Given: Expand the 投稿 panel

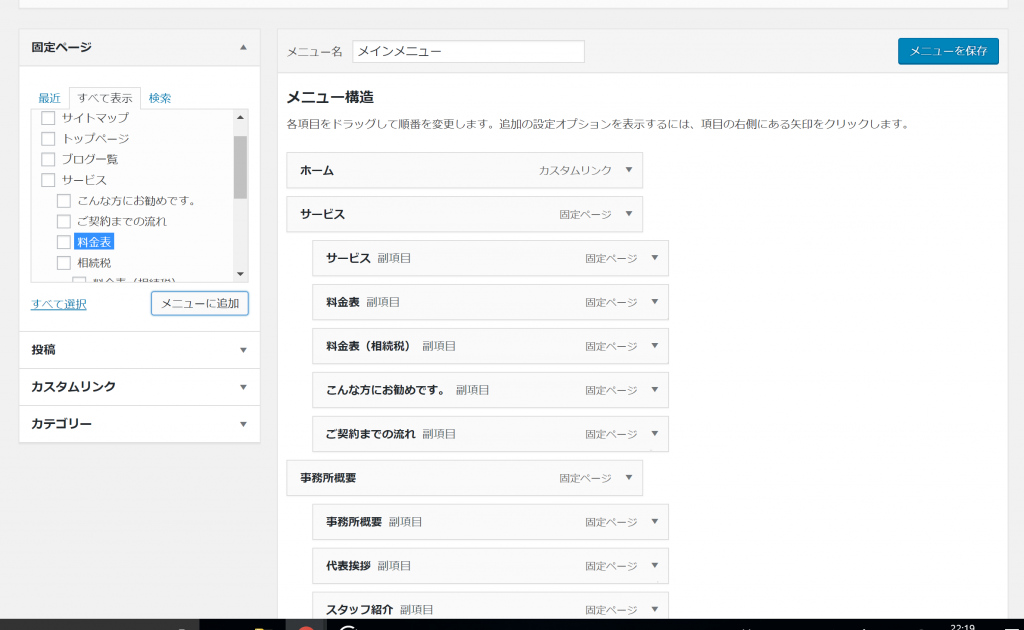Looking at the screenshot, I should (x=139, y=350).
